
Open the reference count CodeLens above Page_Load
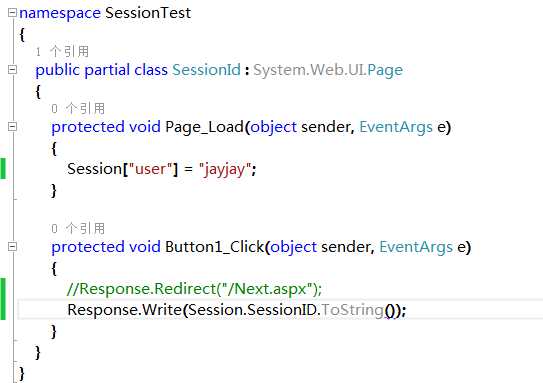tap(78, 109)
